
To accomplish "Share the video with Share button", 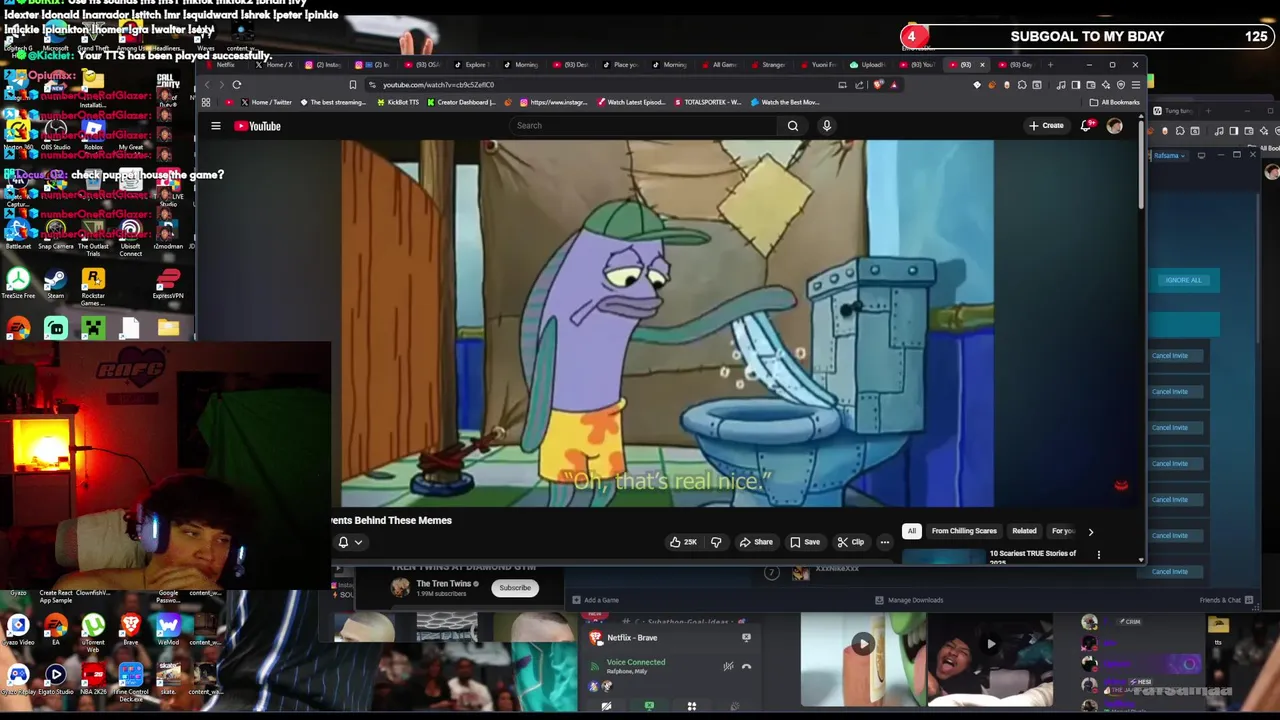I will click(x=756, y=543).
